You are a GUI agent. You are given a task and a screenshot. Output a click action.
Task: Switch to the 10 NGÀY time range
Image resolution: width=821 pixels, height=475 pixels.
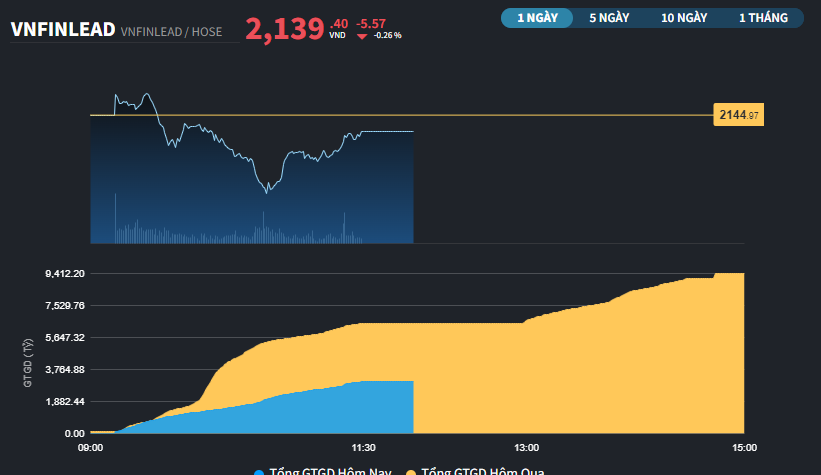tap(684, 18)
